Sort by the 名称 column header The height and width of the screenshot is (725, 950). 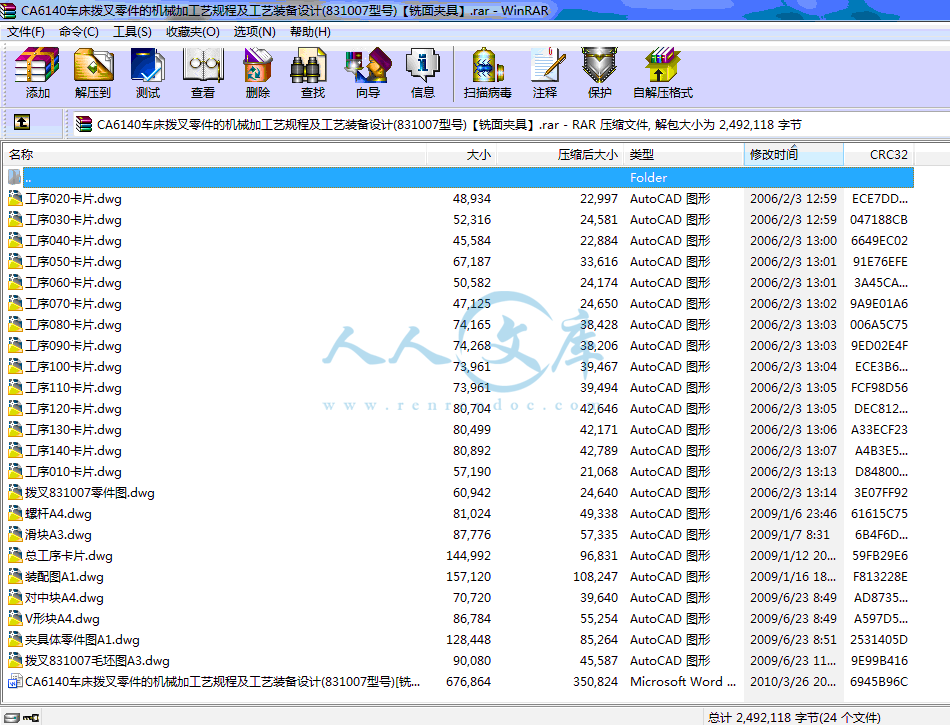tap(215, 154)
